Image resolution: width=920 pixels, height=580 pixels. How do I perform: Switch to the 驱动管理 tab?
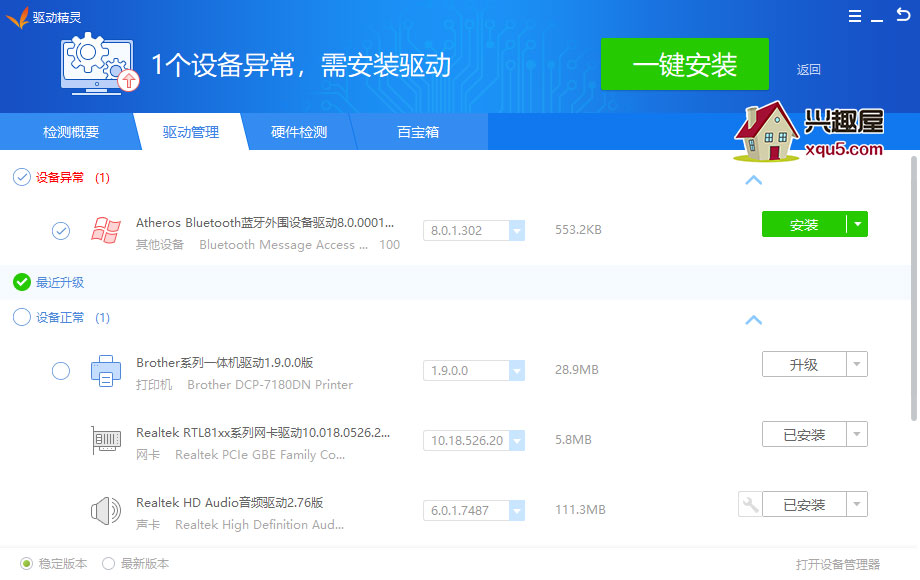[191, 132]
